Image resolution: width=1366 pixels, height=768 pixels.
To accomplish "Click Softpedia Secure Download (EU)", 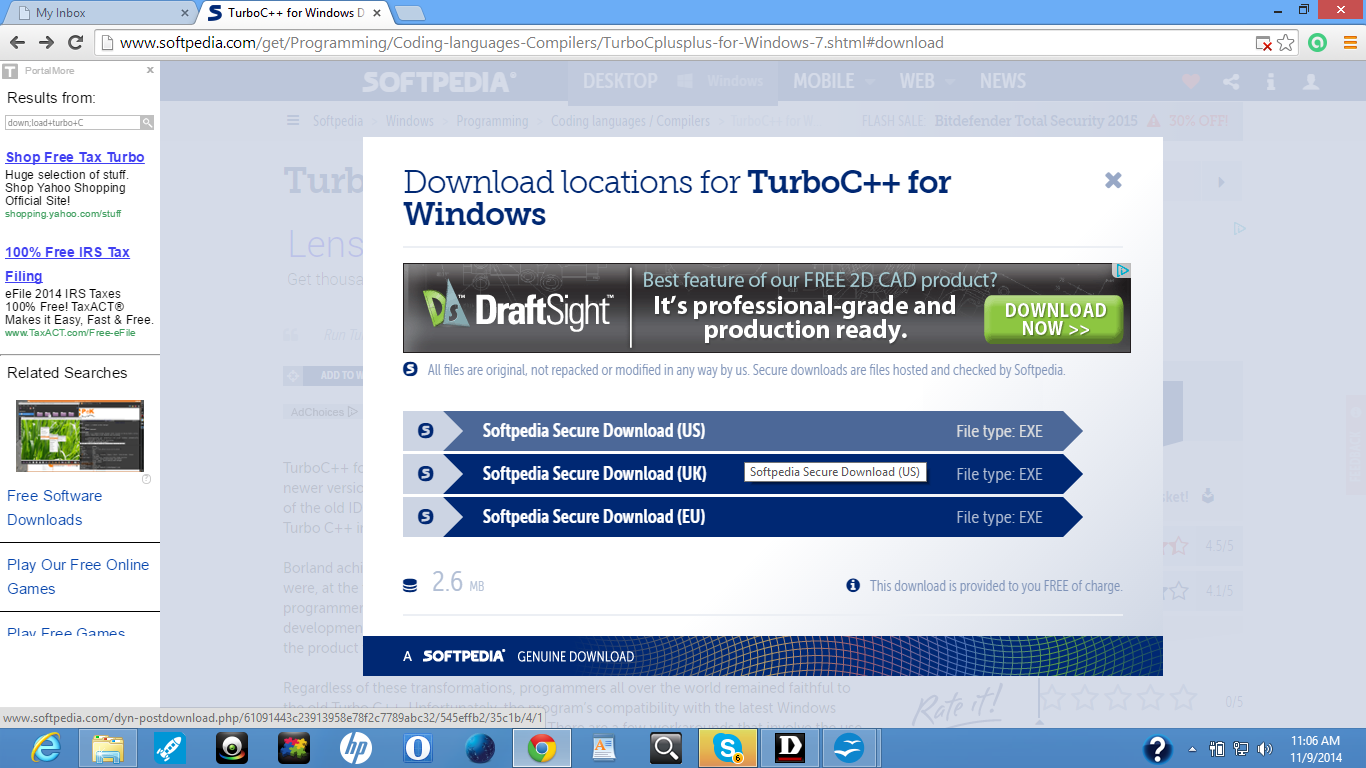I will click(x=593, y=517).
